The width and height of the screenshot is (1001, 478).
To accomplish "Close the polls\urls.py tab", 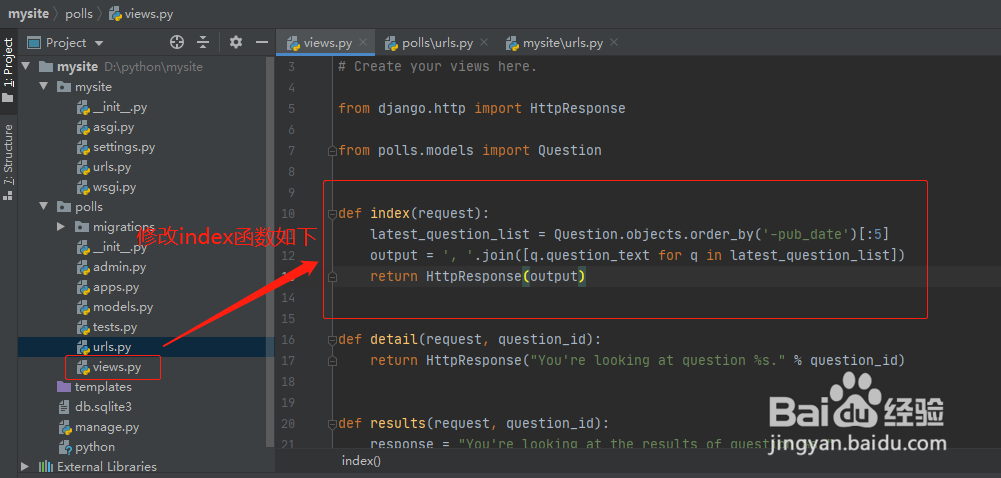I will click(483, 43).
